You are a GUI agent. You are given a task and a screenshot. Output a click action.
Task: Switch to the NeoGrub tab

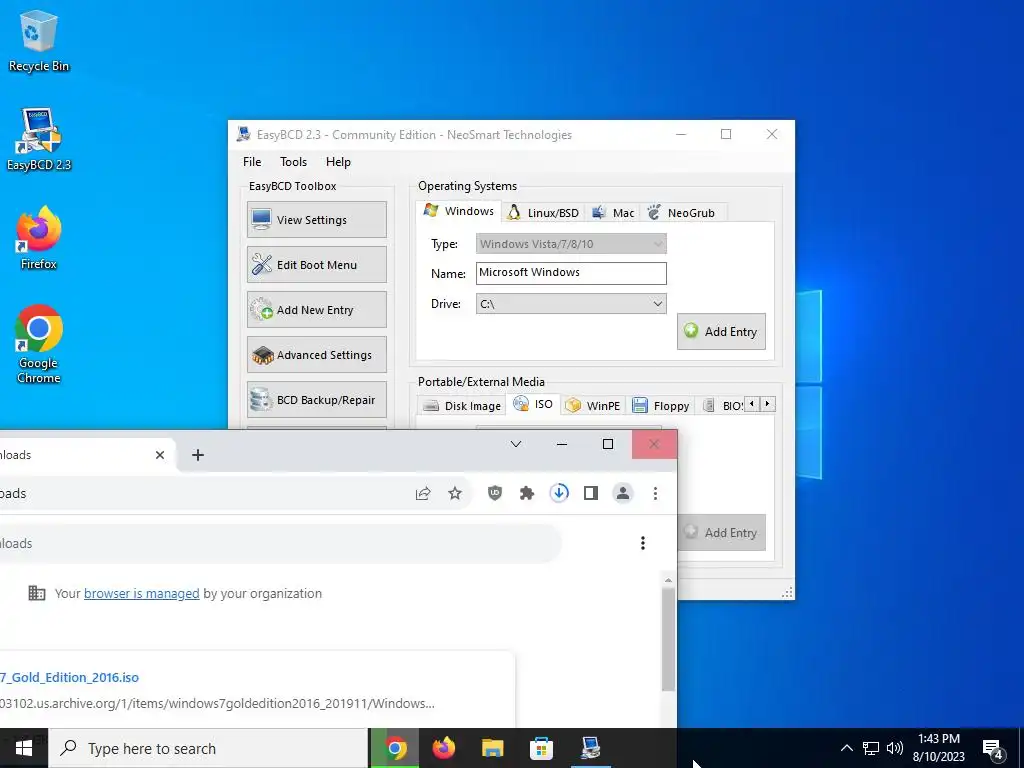coord(682,213)
